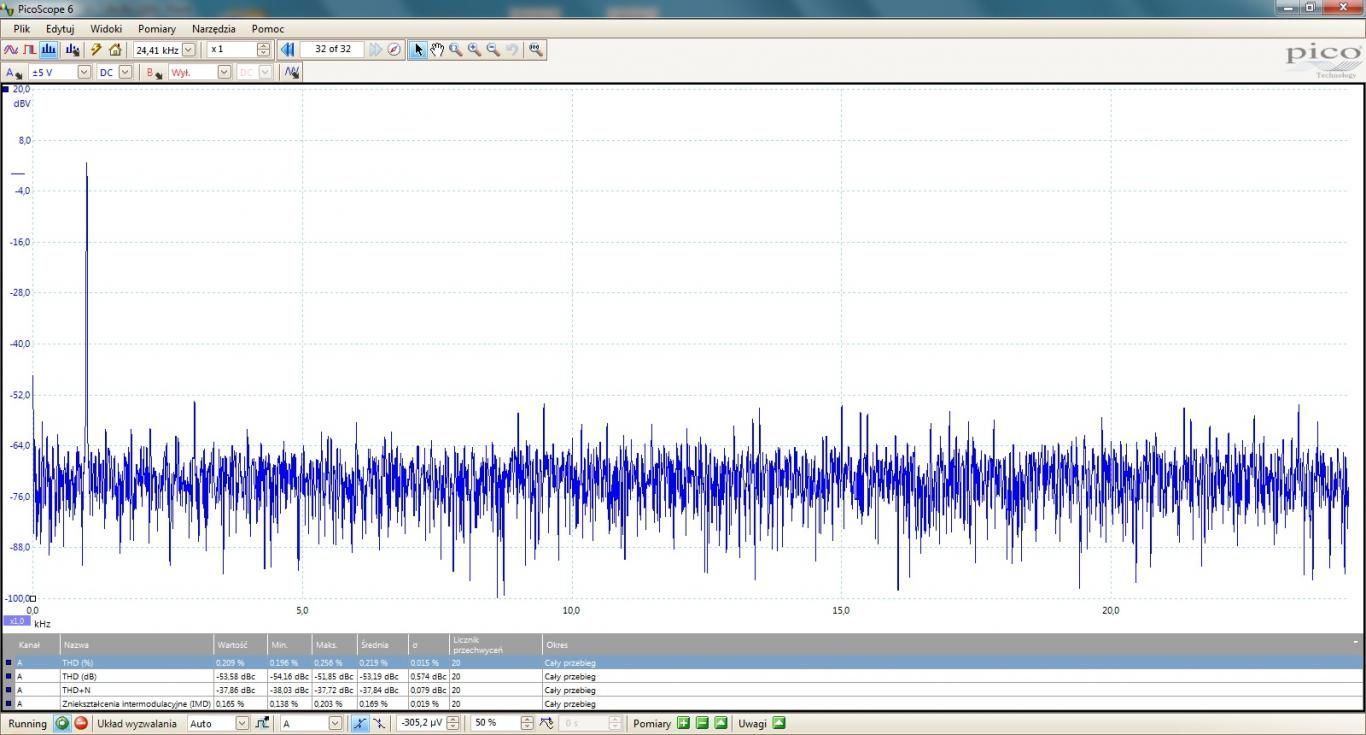Open the buffer navigator compass icon
The width and height of the screenshot is (1366, 735).
[394, 49]
